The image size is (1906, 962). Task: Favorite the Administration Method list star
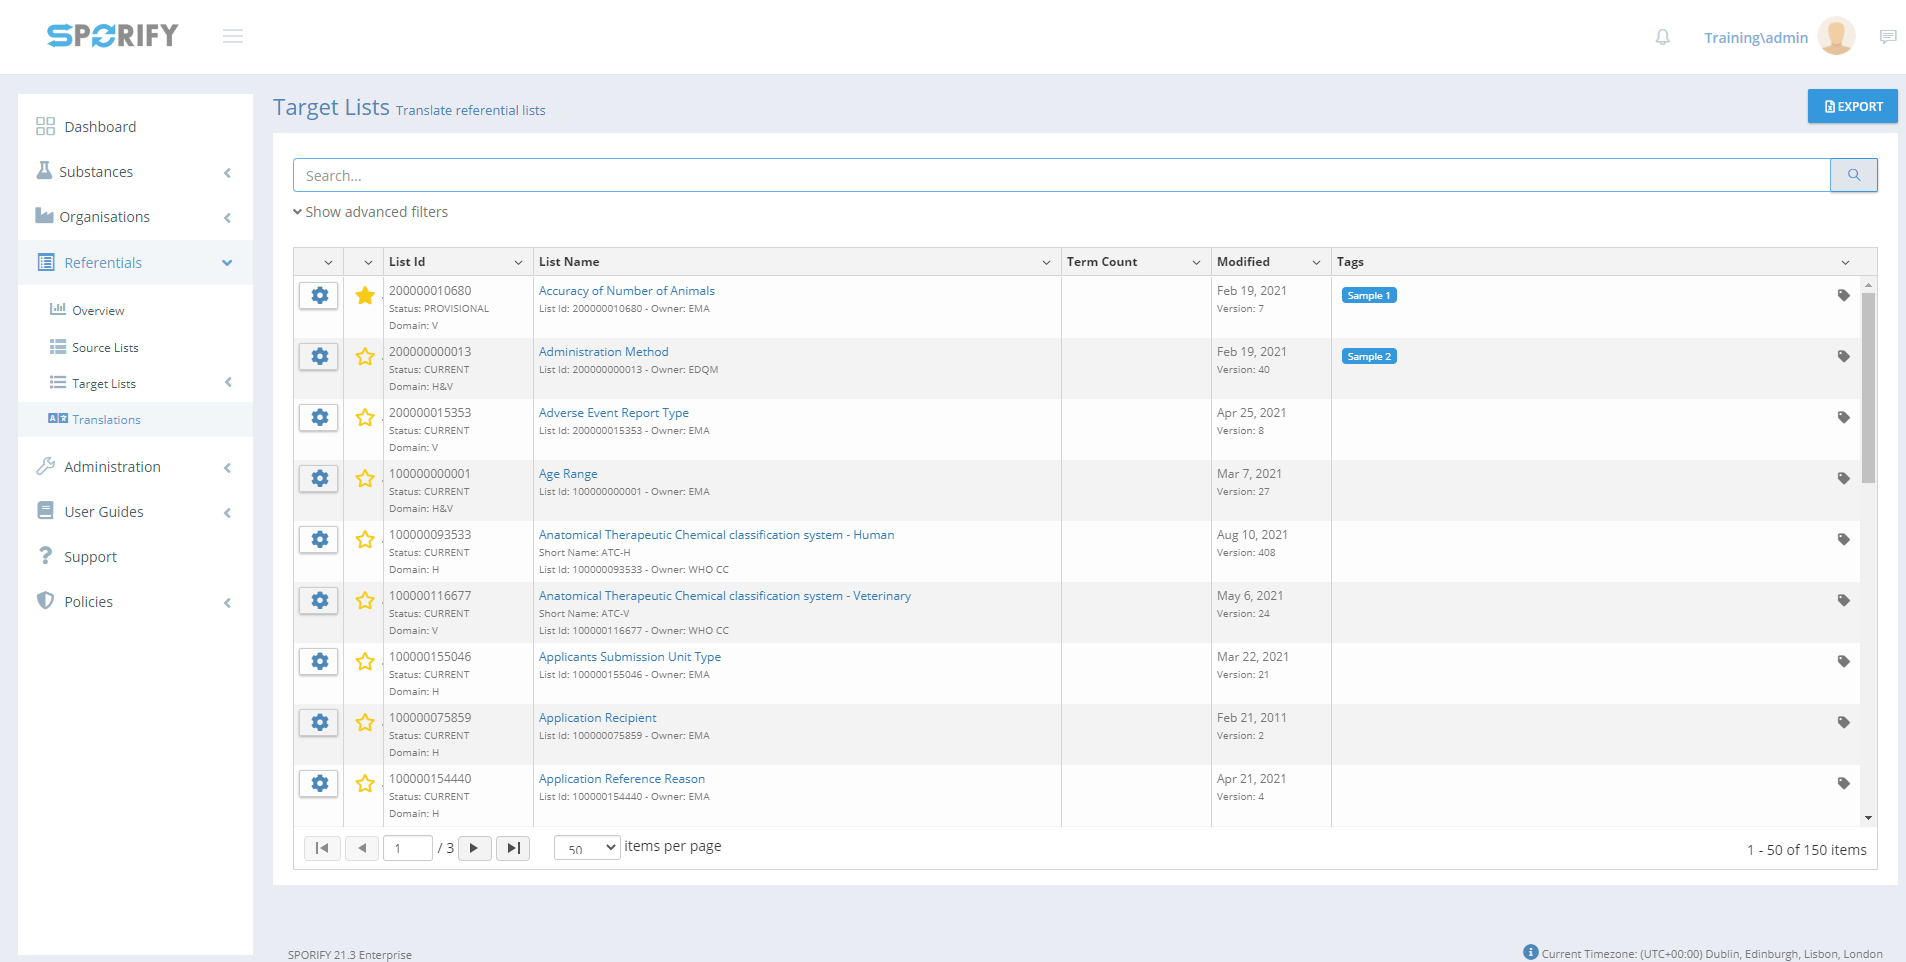coord(365,357)
